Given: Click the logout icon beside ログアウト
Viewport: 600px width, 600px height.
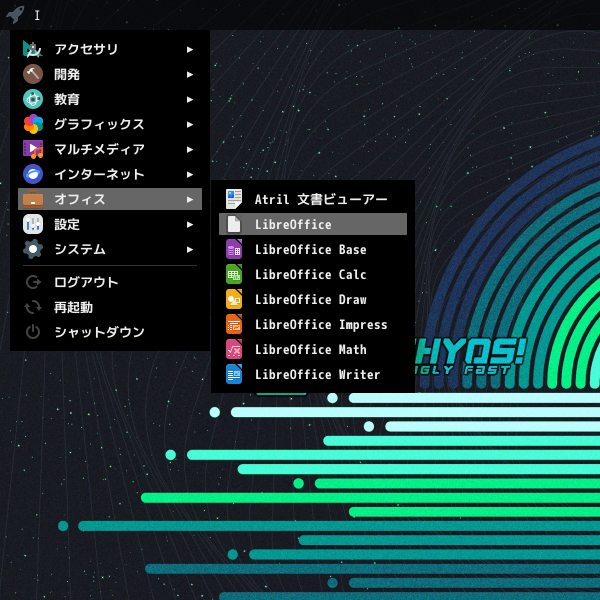Looking at the screenshot, I should [33, 282].
